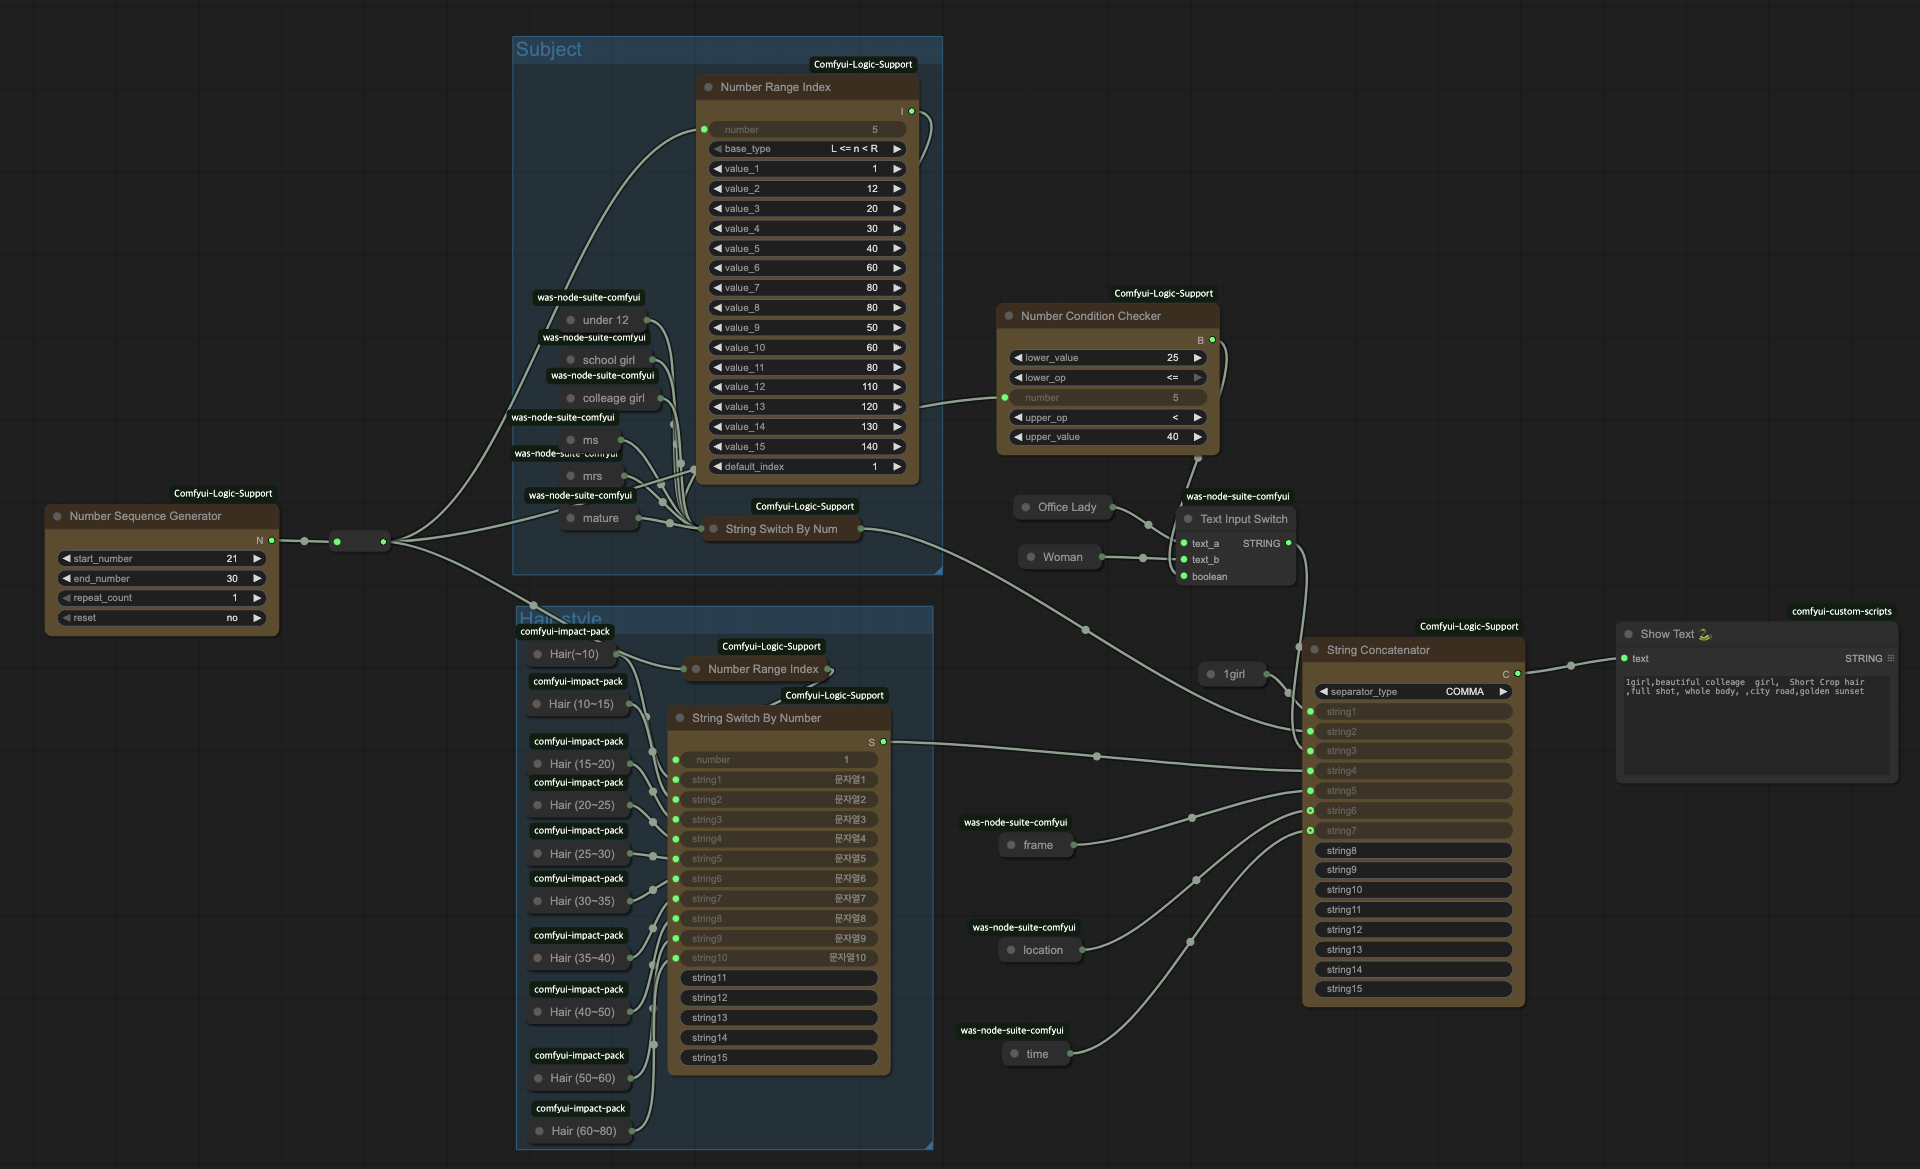The image size is (1920, 1169).
Task: Collapse the Number Sequence Generator node dot
Action: click(x=58, y=516)
